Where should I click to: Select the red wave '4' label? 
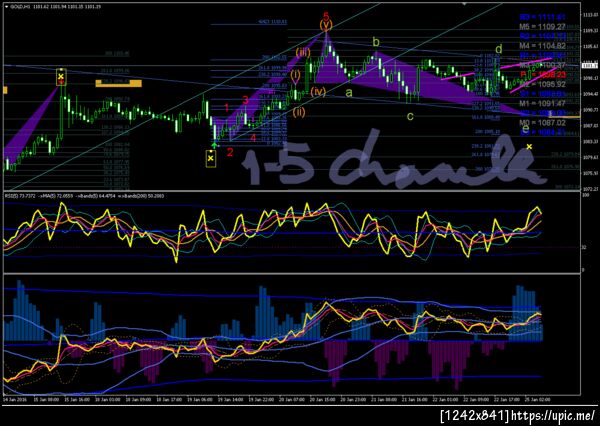pos(253,138)
